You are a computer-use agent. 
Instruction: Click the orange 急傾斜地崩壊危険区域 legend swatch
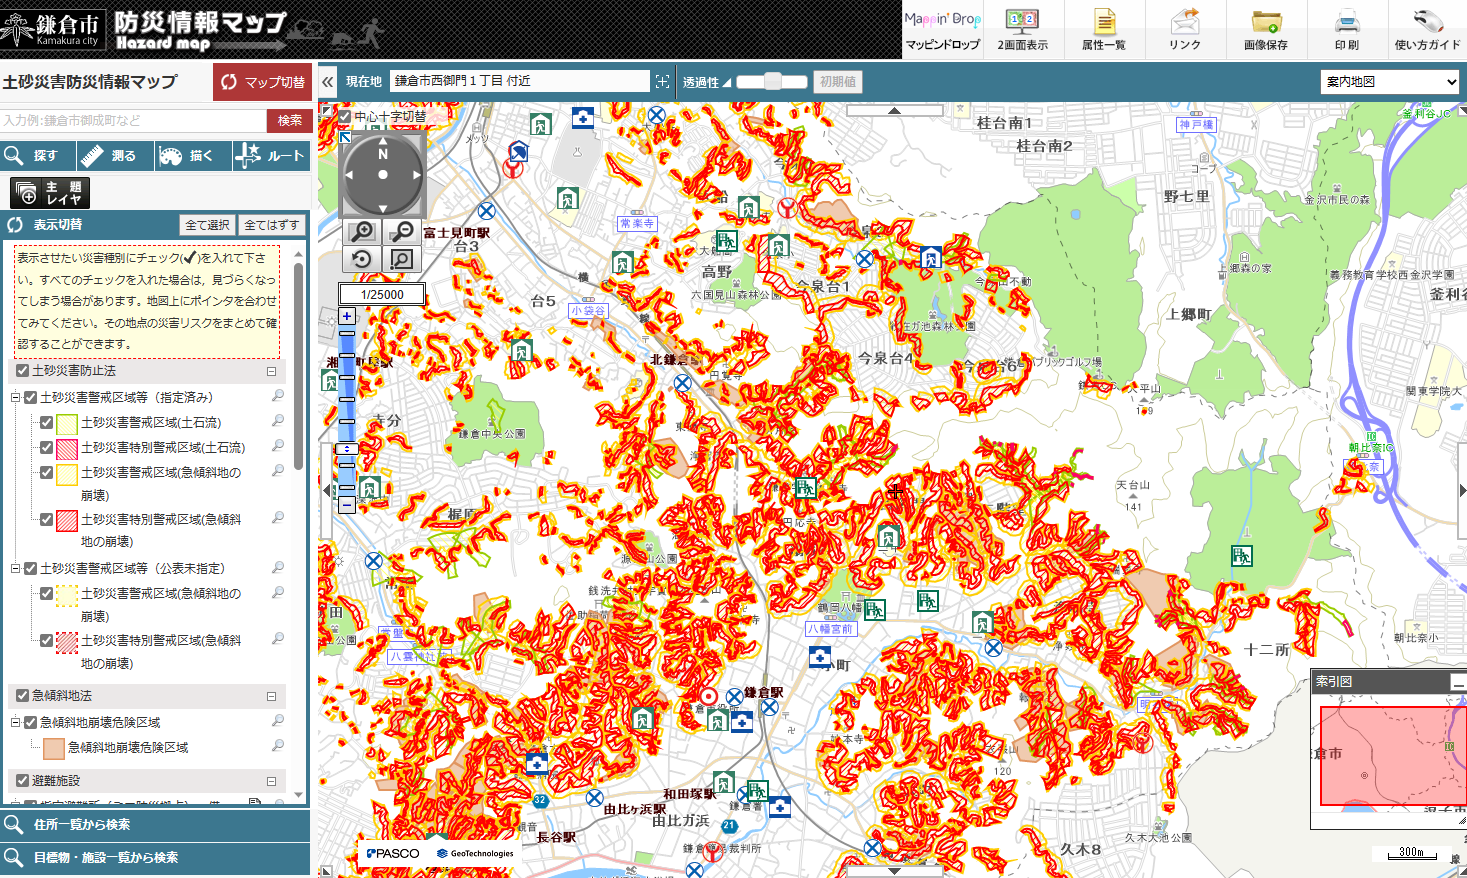point(54,748)
